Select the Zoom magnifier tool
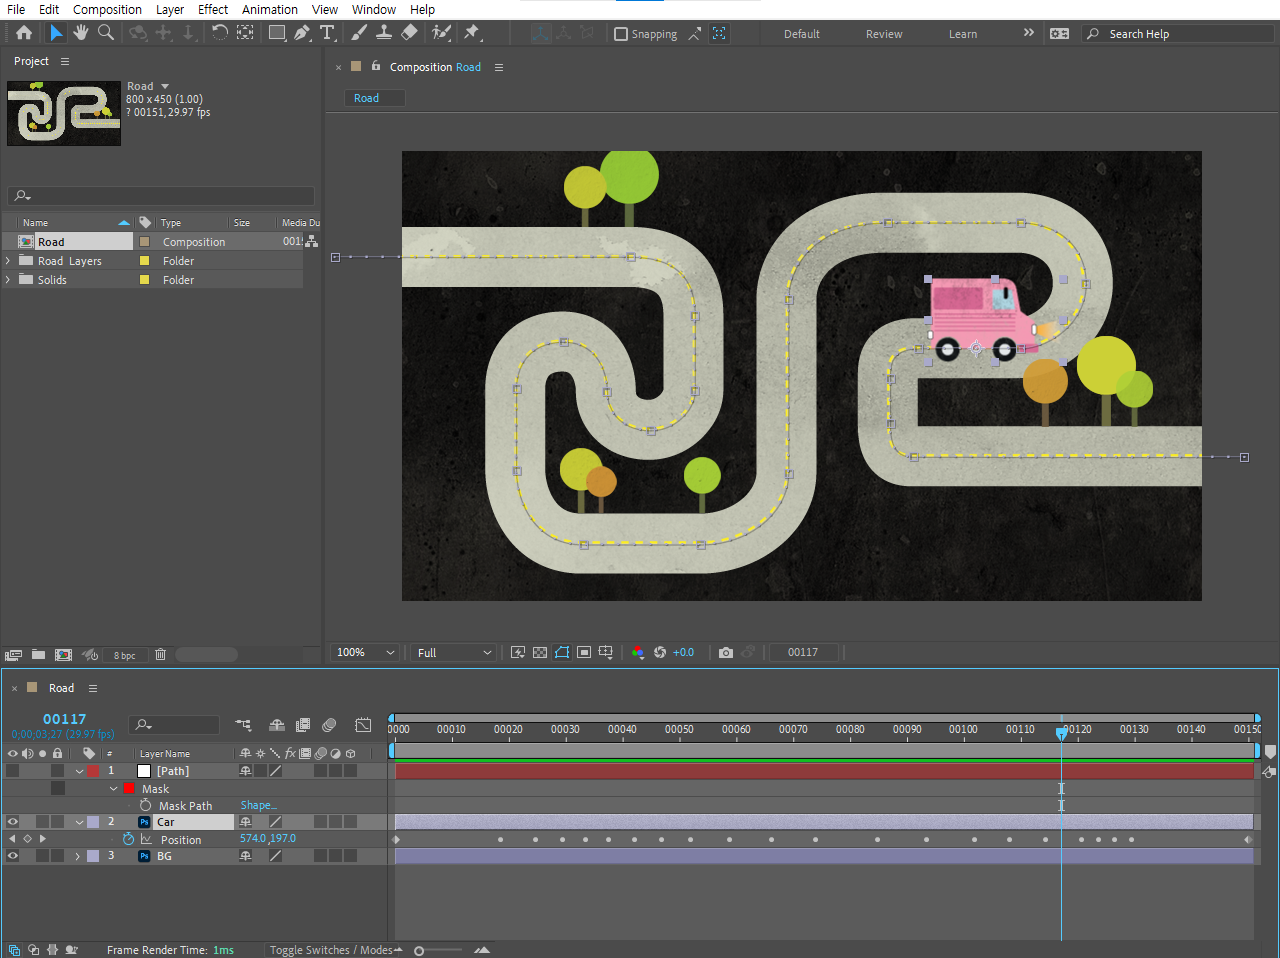The image size is (1280, 958). coord(106,33)
